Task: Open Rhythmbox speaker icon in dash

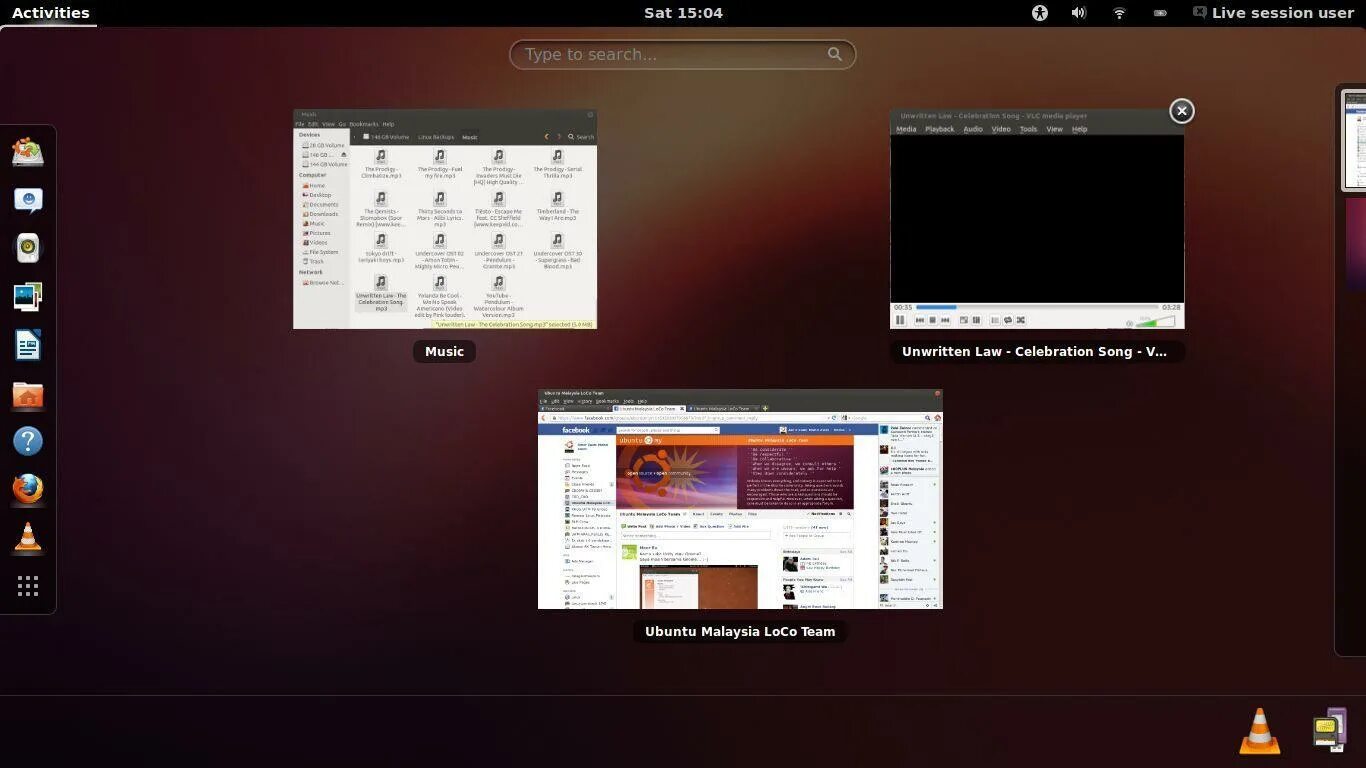Action: pos(28,248)
